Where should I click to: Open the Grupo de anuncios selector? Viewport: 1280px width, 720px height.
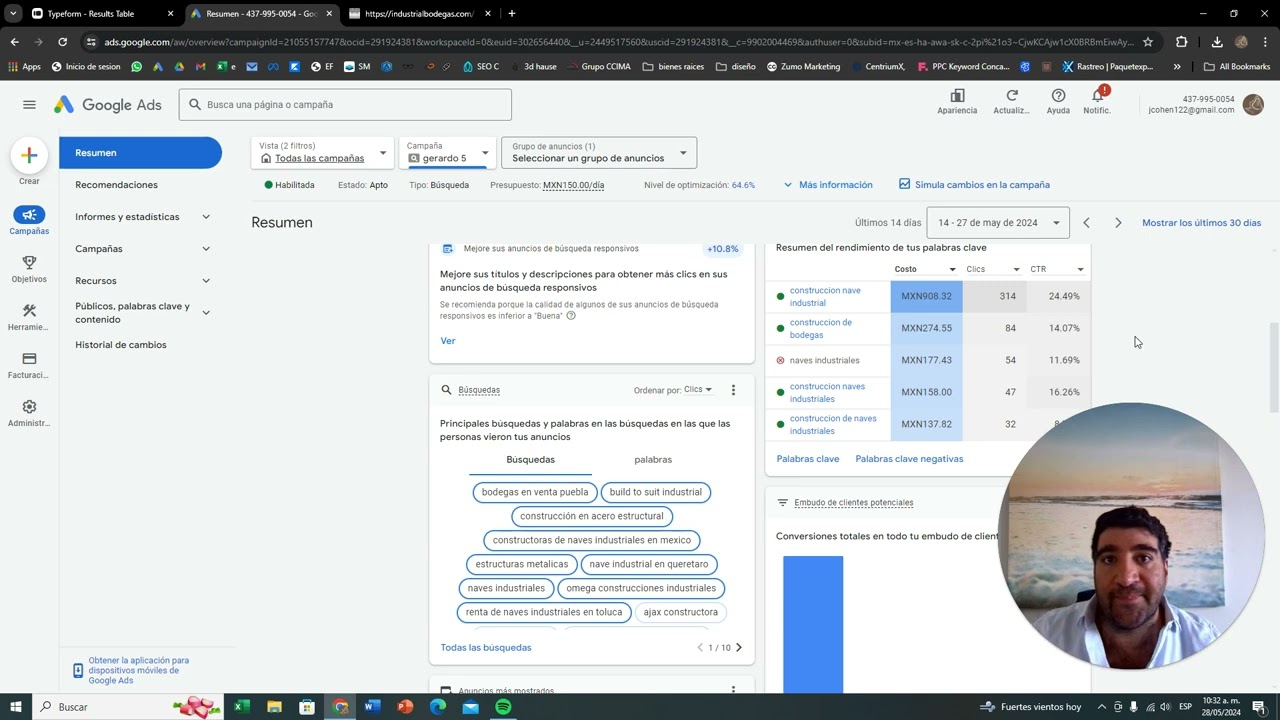599,153
